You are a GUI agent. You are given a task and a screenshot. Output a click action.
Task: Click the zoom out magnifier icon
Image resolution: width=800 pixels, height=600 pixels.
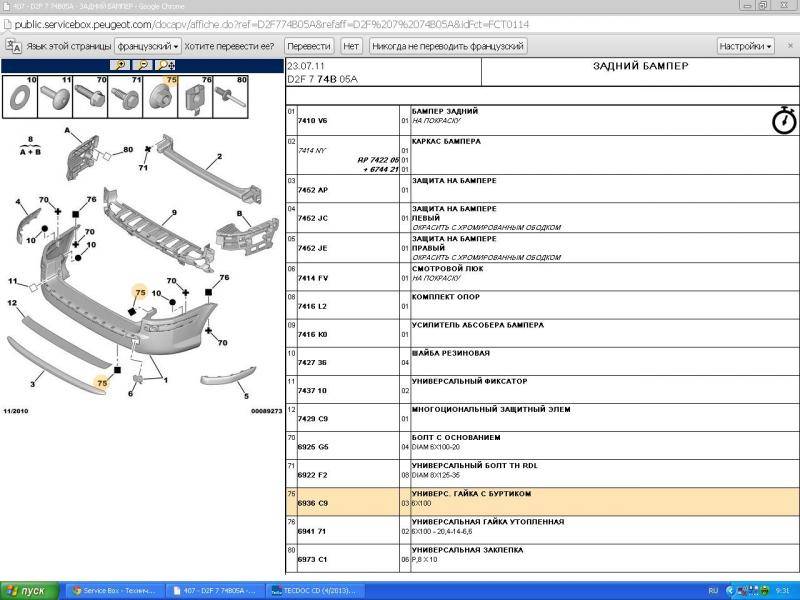coord(142,65)
